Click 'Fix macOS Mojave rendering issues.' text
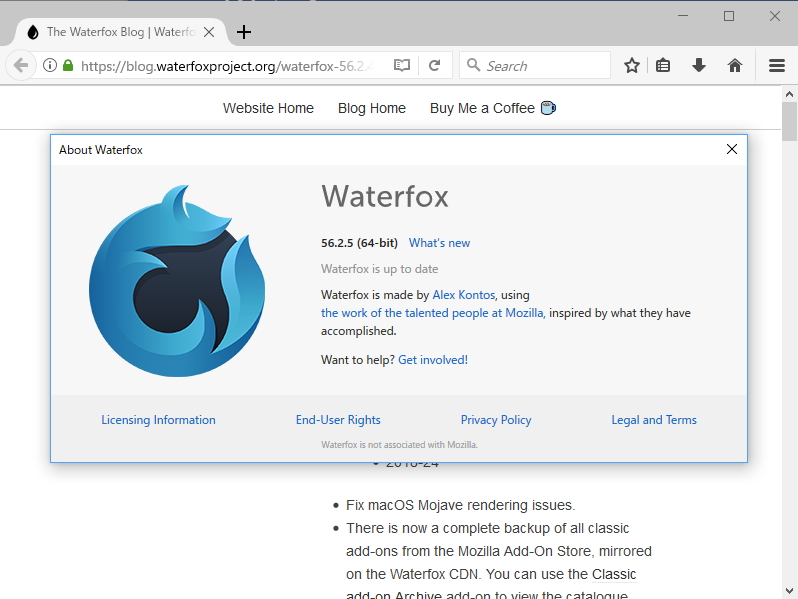Viewport: 798px width, 599px height. tap(461, 505)
